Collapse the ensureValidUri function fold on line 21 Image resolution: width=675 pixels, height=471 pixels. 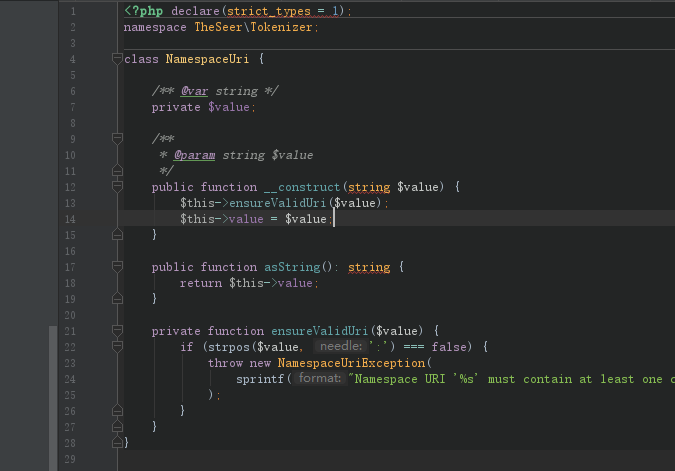[x=117, y=331]
